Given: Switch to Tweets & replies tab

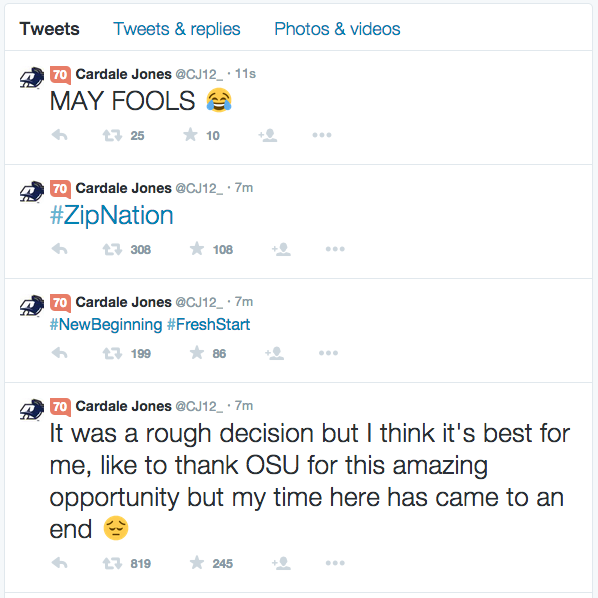Looking at the screenshot, I should point(177,29).
